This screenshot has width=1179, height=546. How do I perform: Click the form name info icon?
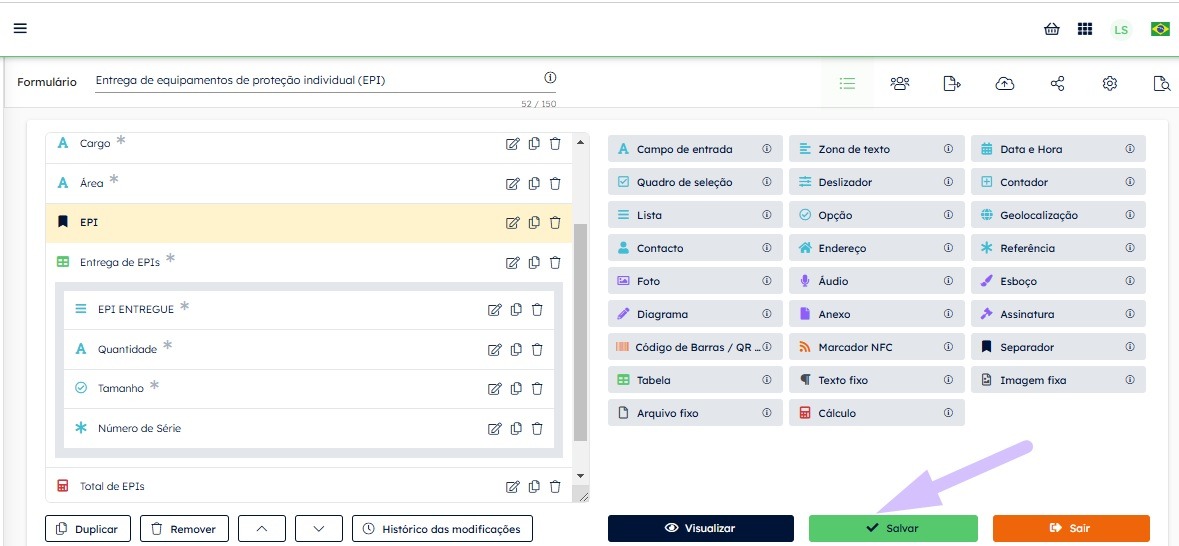[550, 77]
